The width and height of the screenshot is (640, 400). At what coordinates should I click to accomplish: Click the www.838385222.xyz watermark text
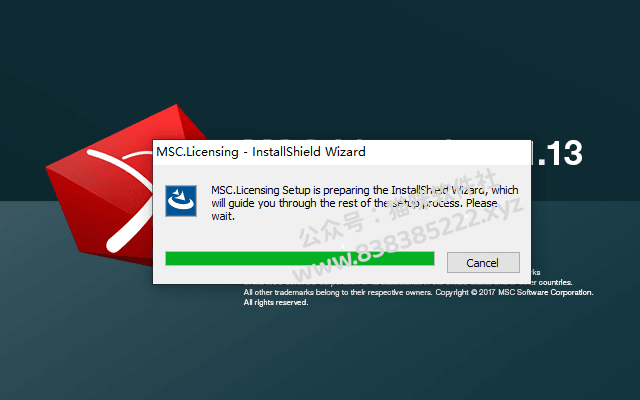tap(408, 241)
